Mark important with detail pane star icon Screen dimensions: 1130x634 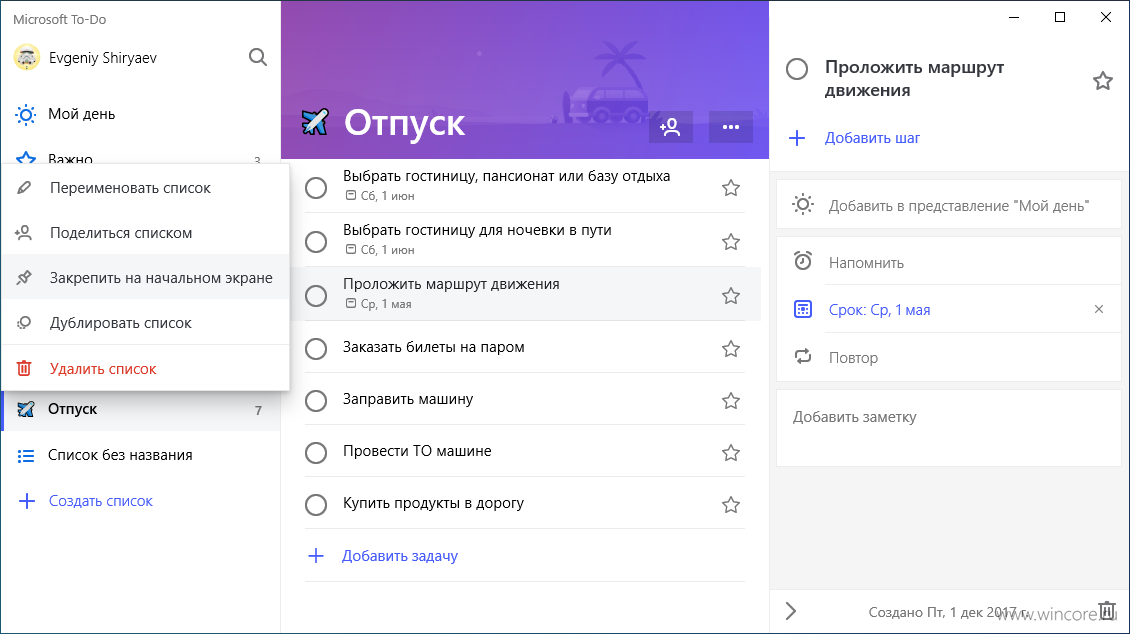1103,81
